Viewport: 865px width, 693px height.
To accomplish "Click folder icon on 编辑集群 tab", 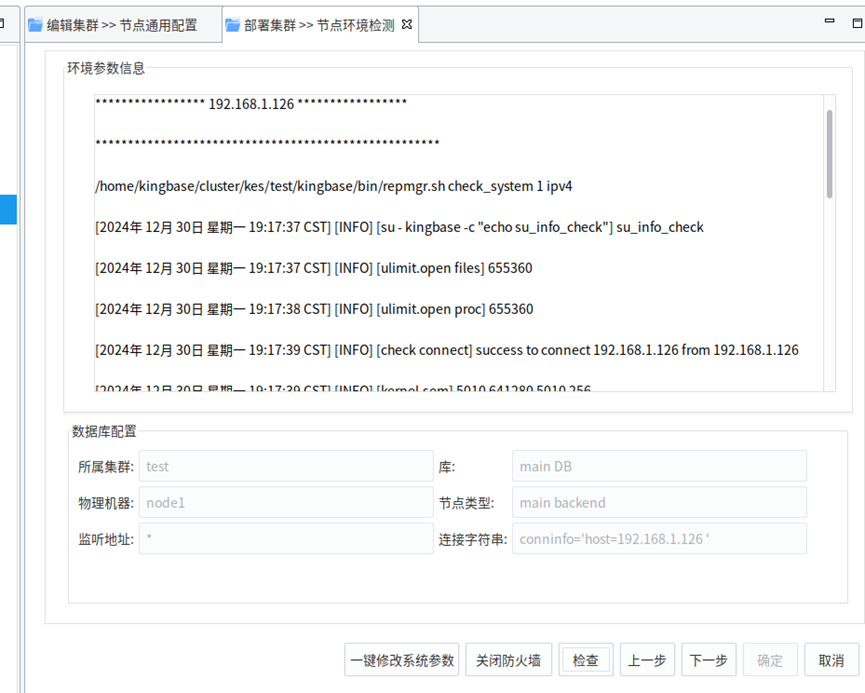I will pos(35,25).
